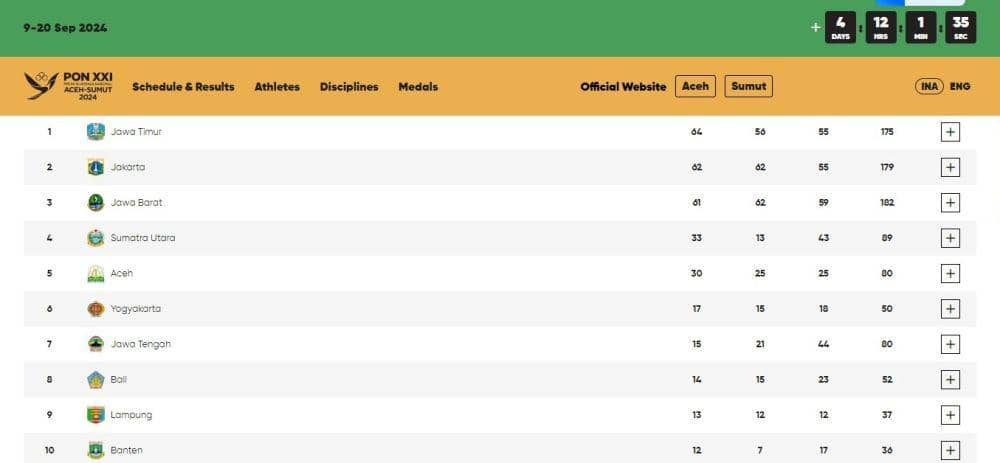This screenshot has height=463, width=1000.
Task: Expand the Bali medal details
Action: (950, 379)
